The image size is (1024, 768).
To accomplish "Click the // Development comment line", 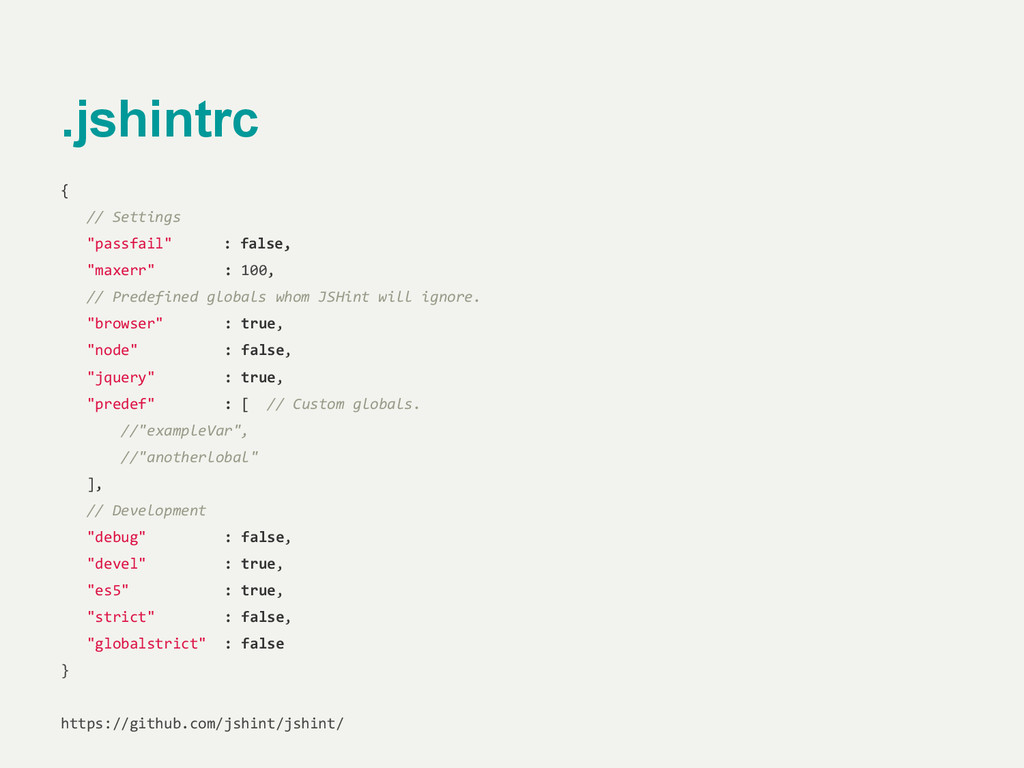I will [x=146, y=511].
